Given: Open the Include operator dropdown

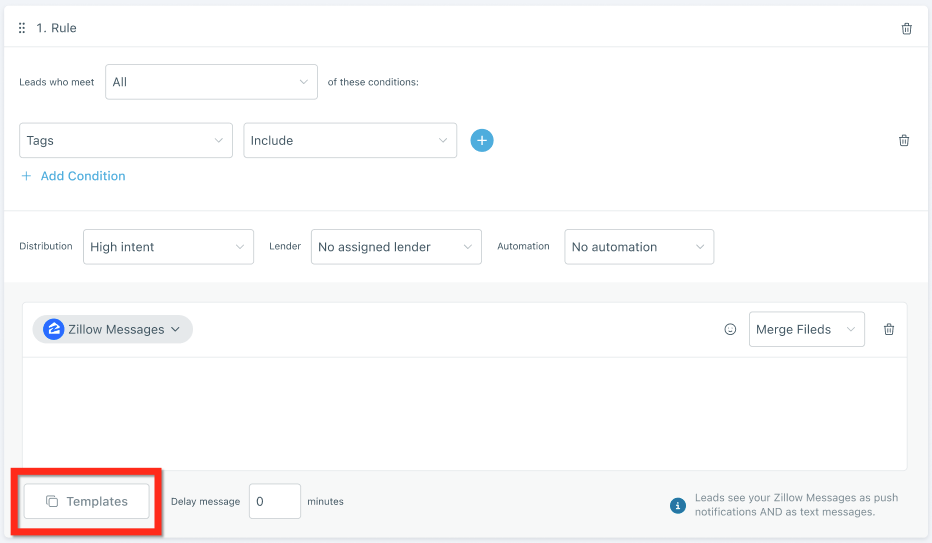Looking at the screenshot, I should [349, 141].
